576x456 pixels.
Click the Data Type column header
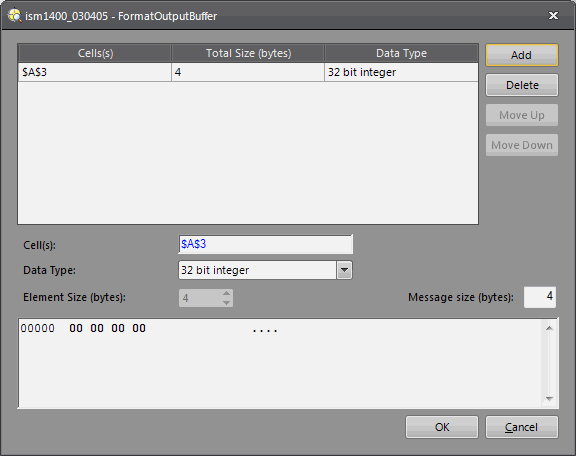coord(401,54)
